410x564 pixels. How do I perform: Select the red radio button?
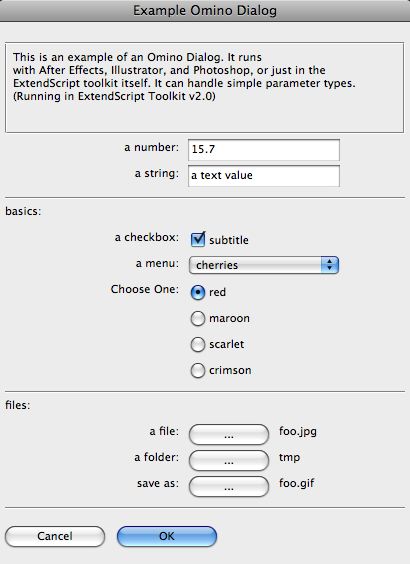[198, 292]
